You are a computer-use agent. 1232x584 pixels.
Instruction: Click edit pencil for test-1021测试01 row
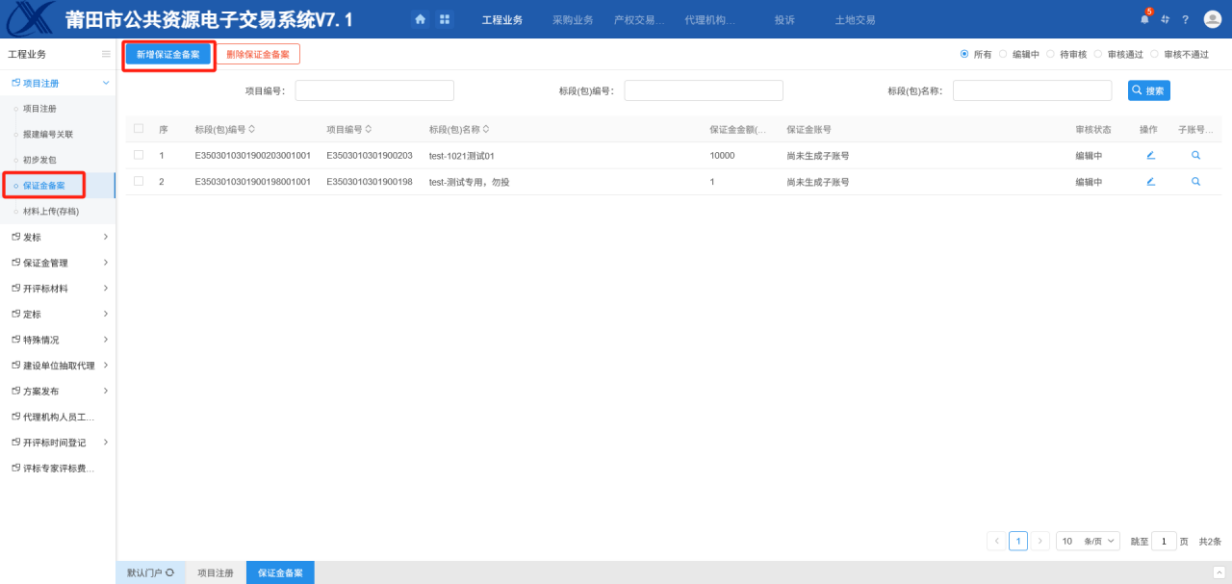(1150, 155)
